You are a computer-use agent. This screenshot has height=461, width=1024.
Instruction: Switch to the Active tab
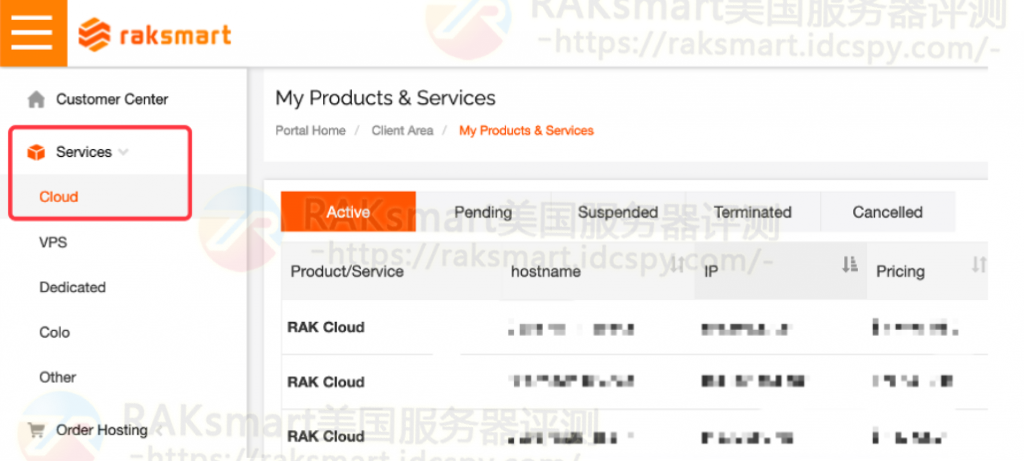tap(348, 212)
